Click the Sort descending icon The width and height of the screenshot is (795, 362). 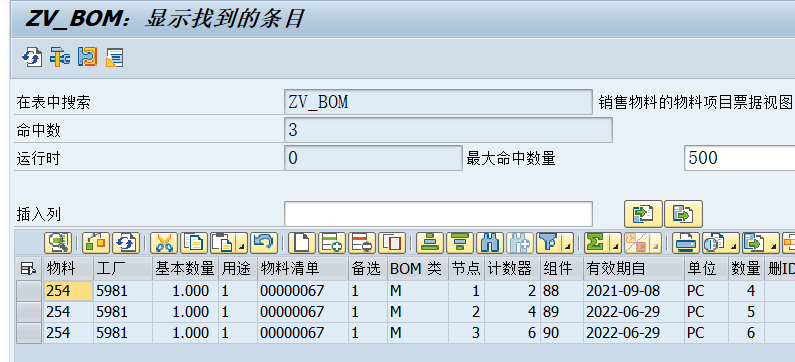click(460, 243)
